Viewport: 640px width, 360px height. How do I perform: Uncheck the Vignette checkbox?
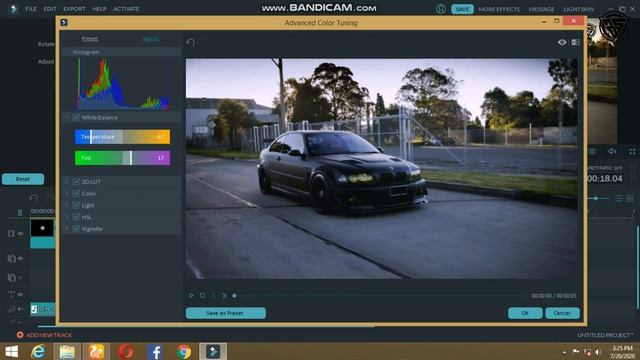click(76, 229)
